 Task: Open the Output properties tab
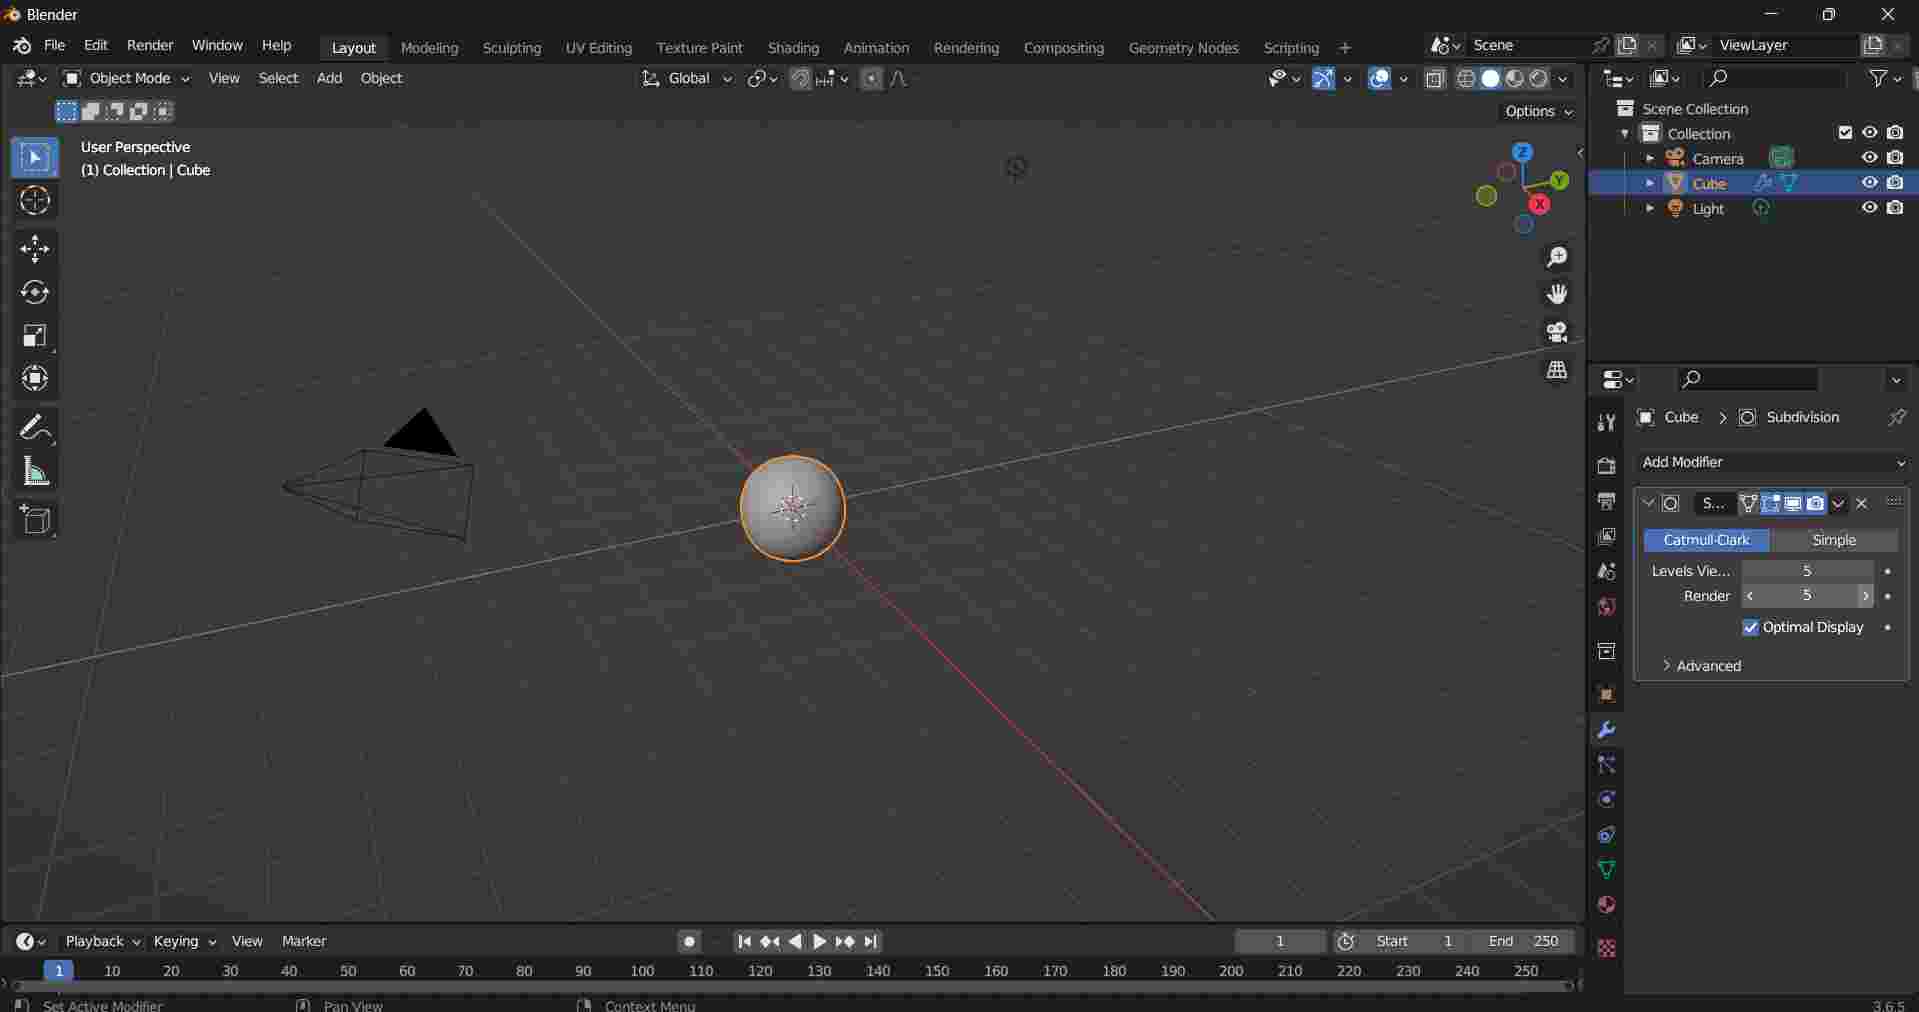point(1606,501)
